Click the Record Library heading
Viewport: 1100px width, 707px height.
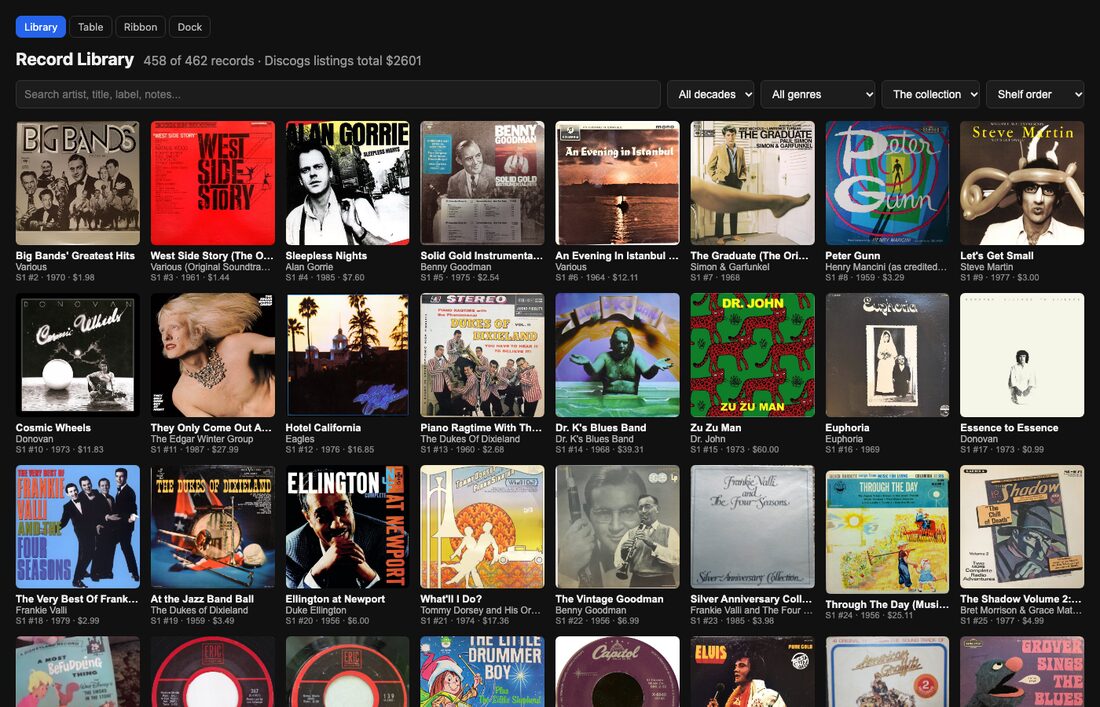click(74, 60)
